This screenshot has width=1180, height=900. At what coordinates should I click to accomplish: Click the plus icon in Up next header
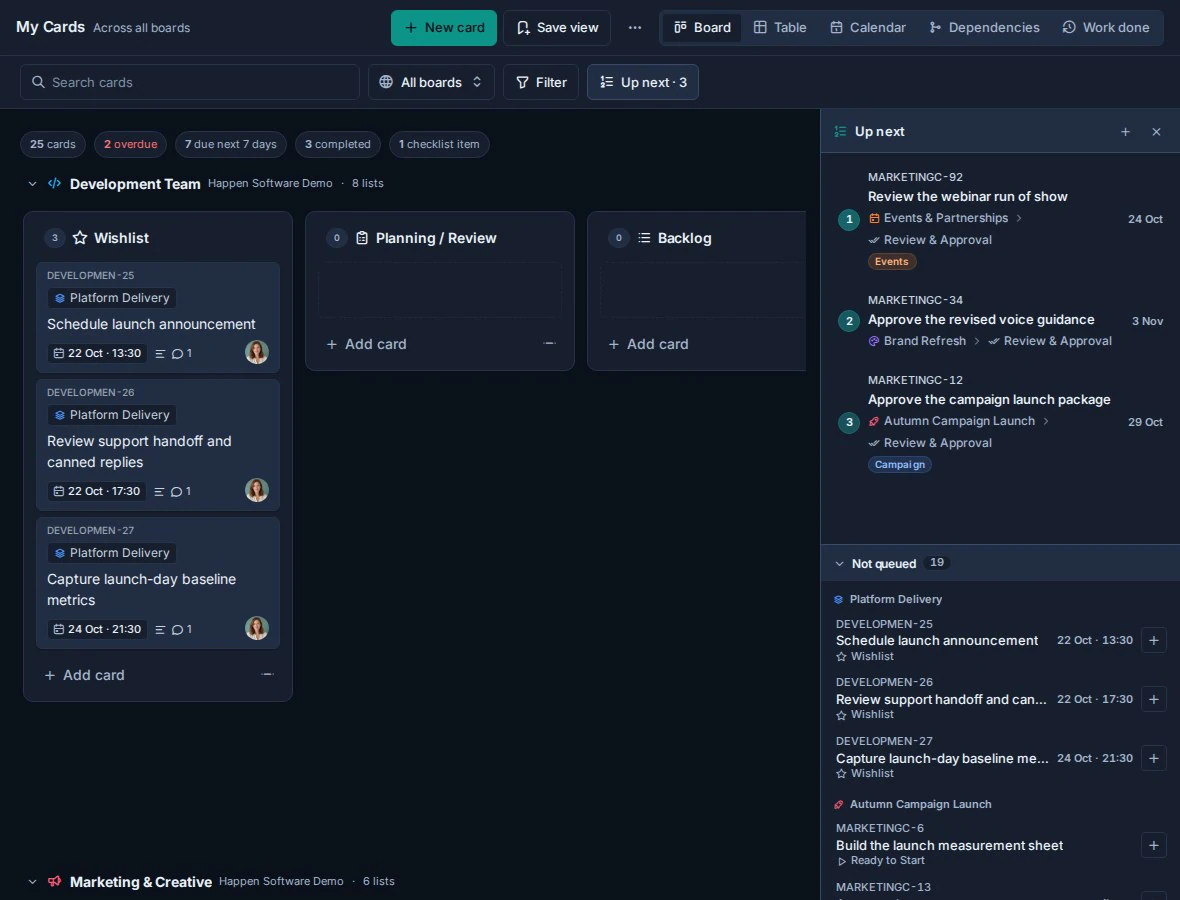pos(1125,132)
